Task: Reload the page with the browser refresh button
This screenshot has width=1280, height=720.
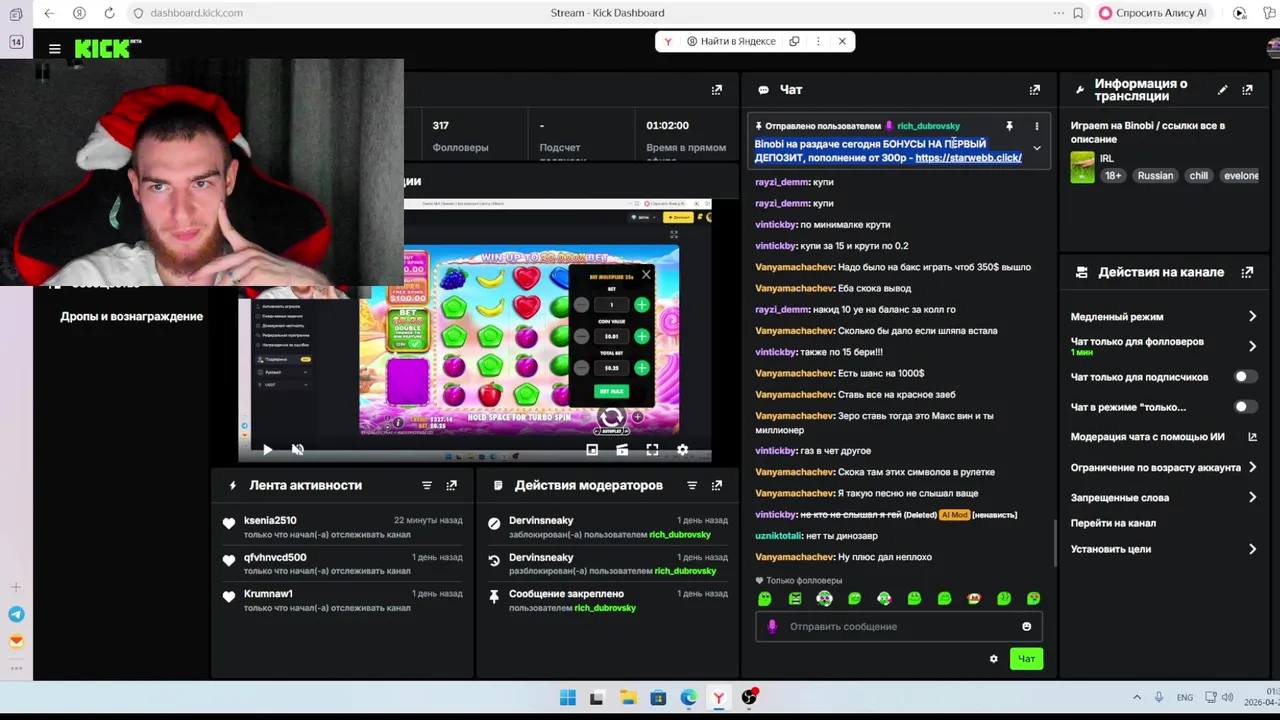Action: pos(109,13)
